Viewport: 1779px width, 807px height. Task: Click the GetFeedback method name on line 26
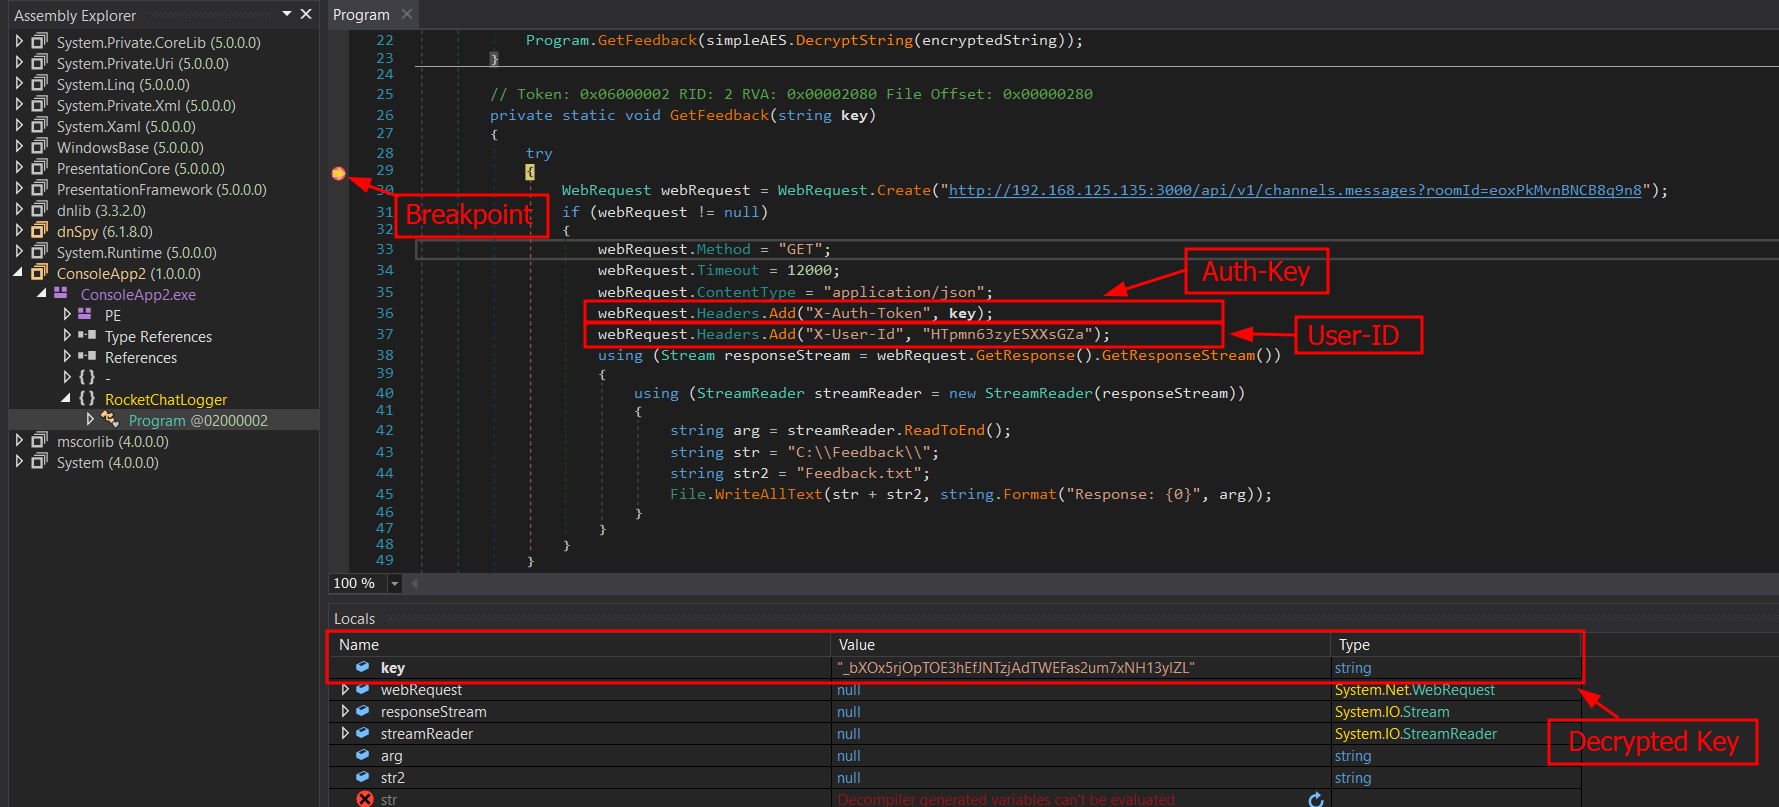point(719,115)
